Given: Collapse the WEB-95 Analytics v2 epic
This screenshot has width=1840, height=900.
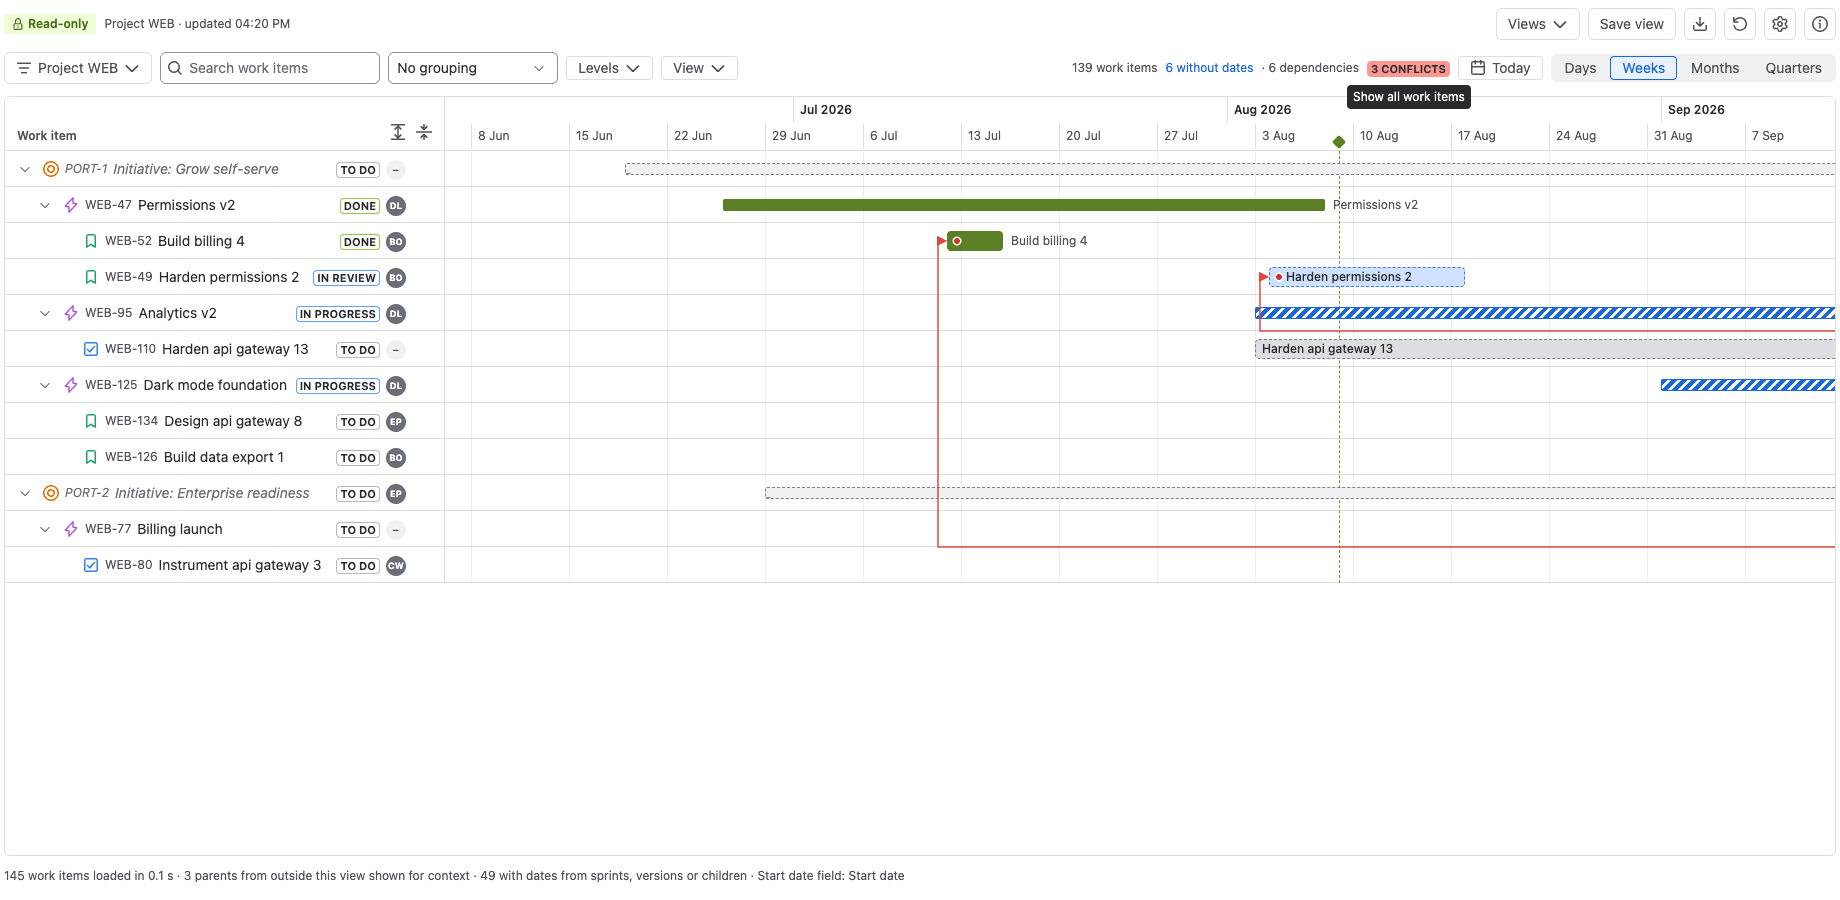Looking at the screenshot, I should 45,313.
